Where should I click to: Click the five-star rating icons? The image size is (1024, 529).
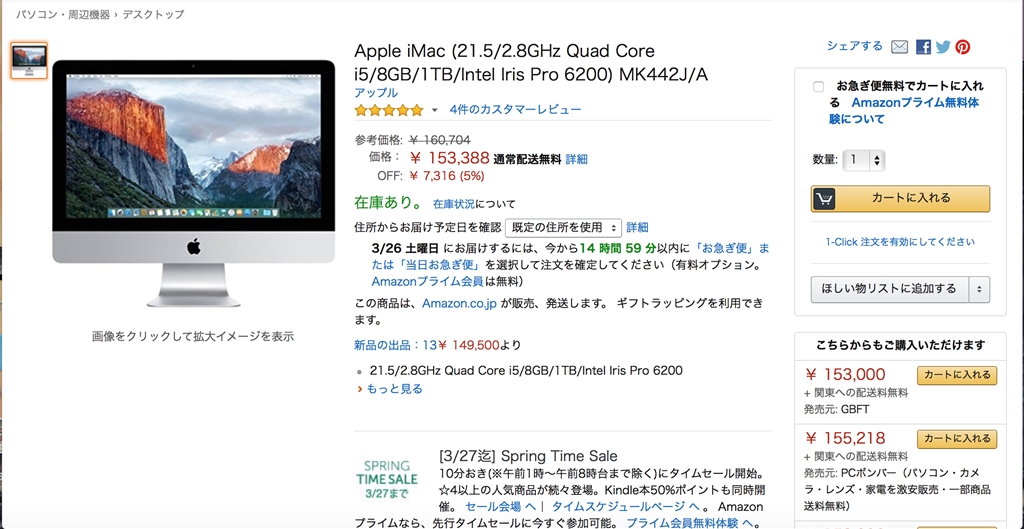[389, 110]
